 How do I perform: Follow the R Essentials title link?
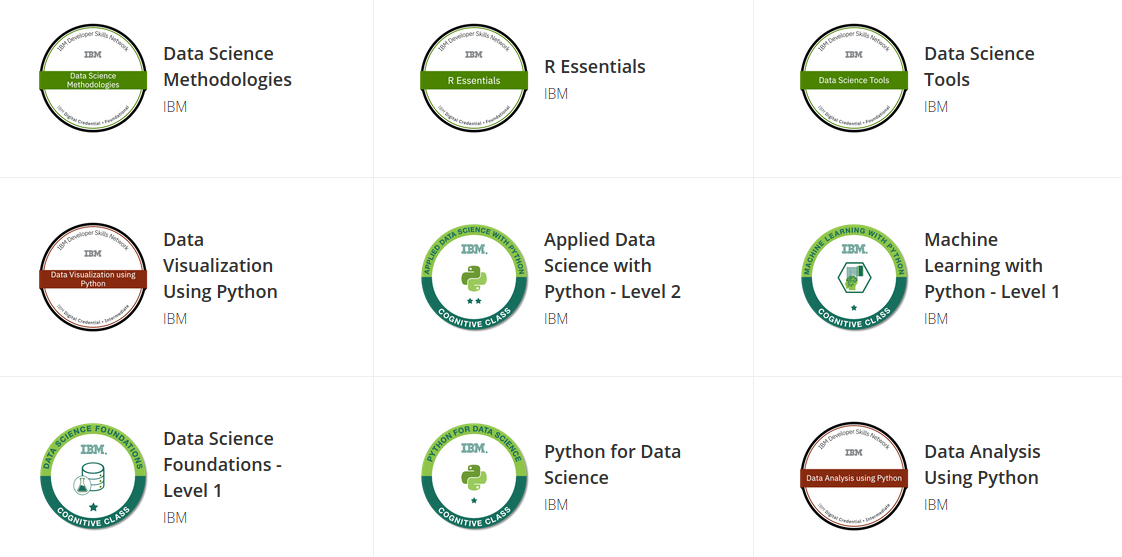595,67
